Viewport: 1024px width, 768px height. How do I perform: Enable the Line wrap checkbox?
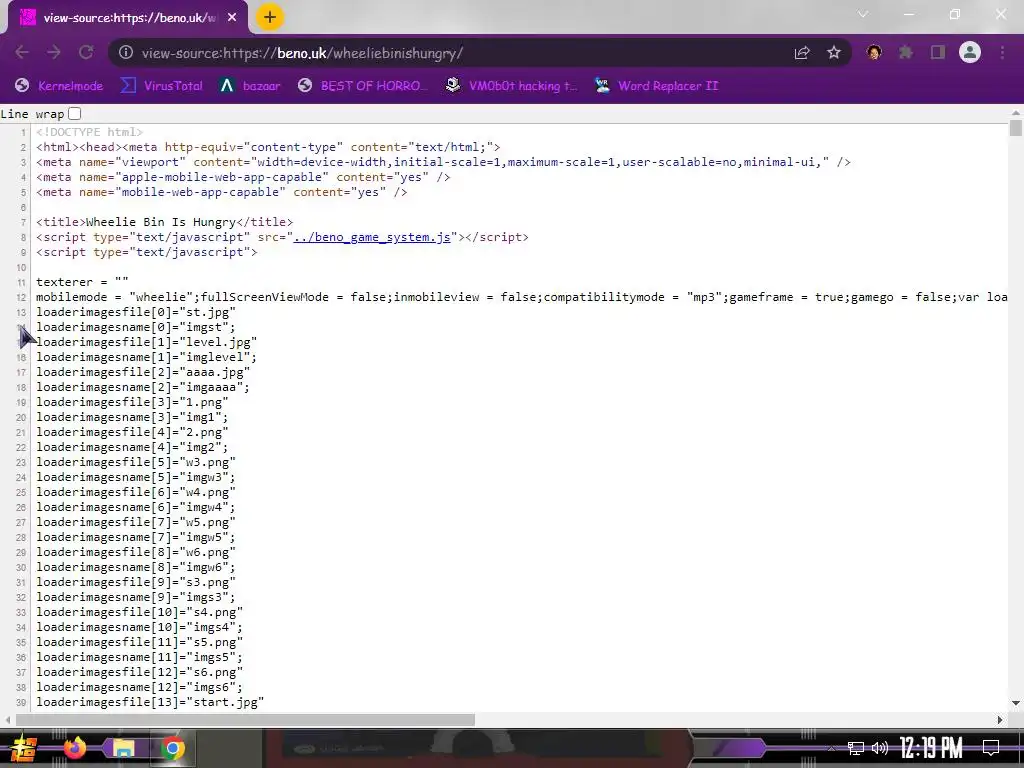[74, 114]
